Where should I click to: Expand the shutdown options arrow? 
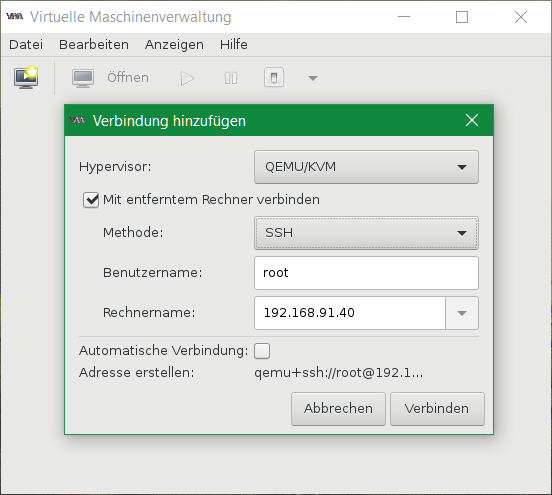tap(313, 78)
